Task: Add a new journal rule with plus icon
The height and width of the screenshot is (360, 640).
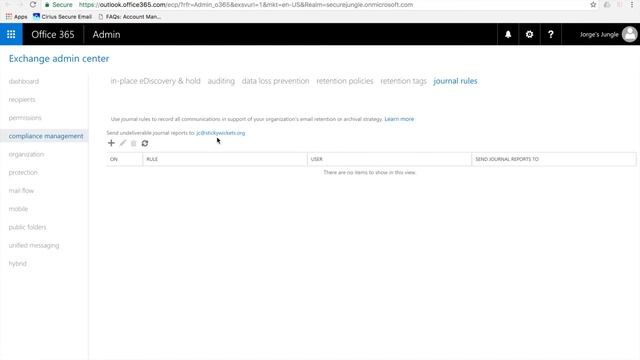Action: click(111, 143)
